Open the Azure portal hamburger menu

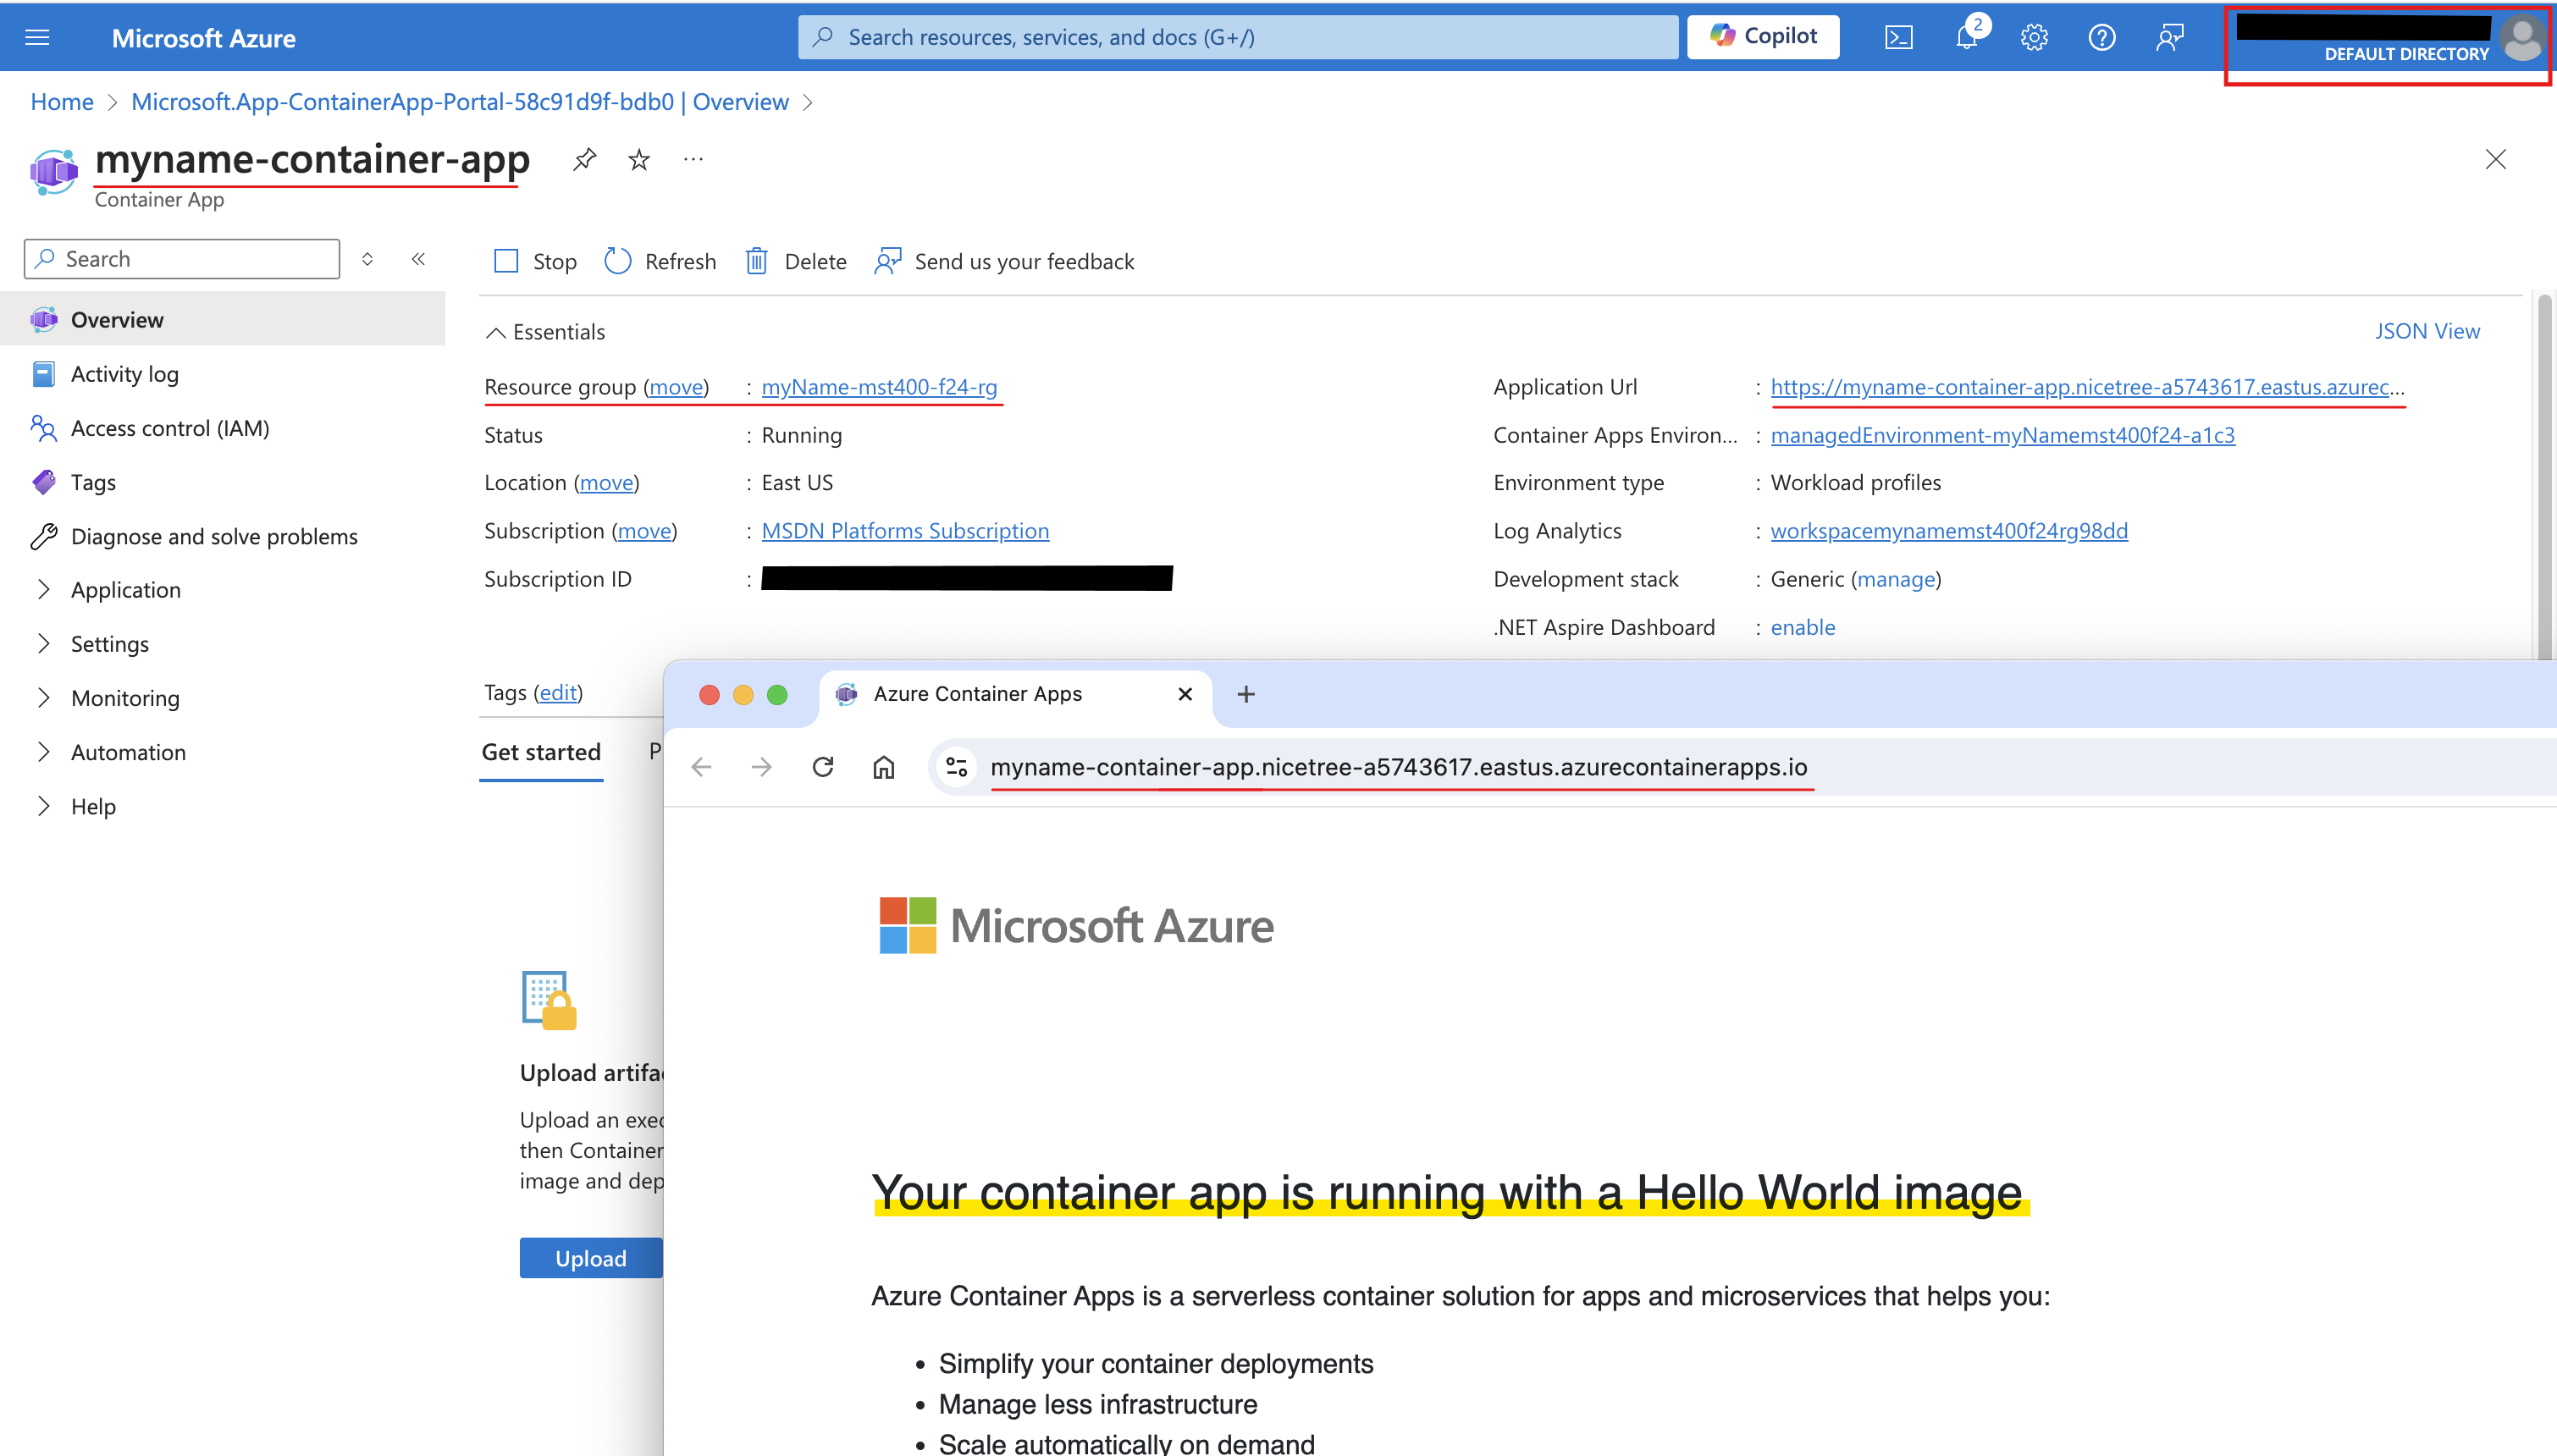pos(37,38)
